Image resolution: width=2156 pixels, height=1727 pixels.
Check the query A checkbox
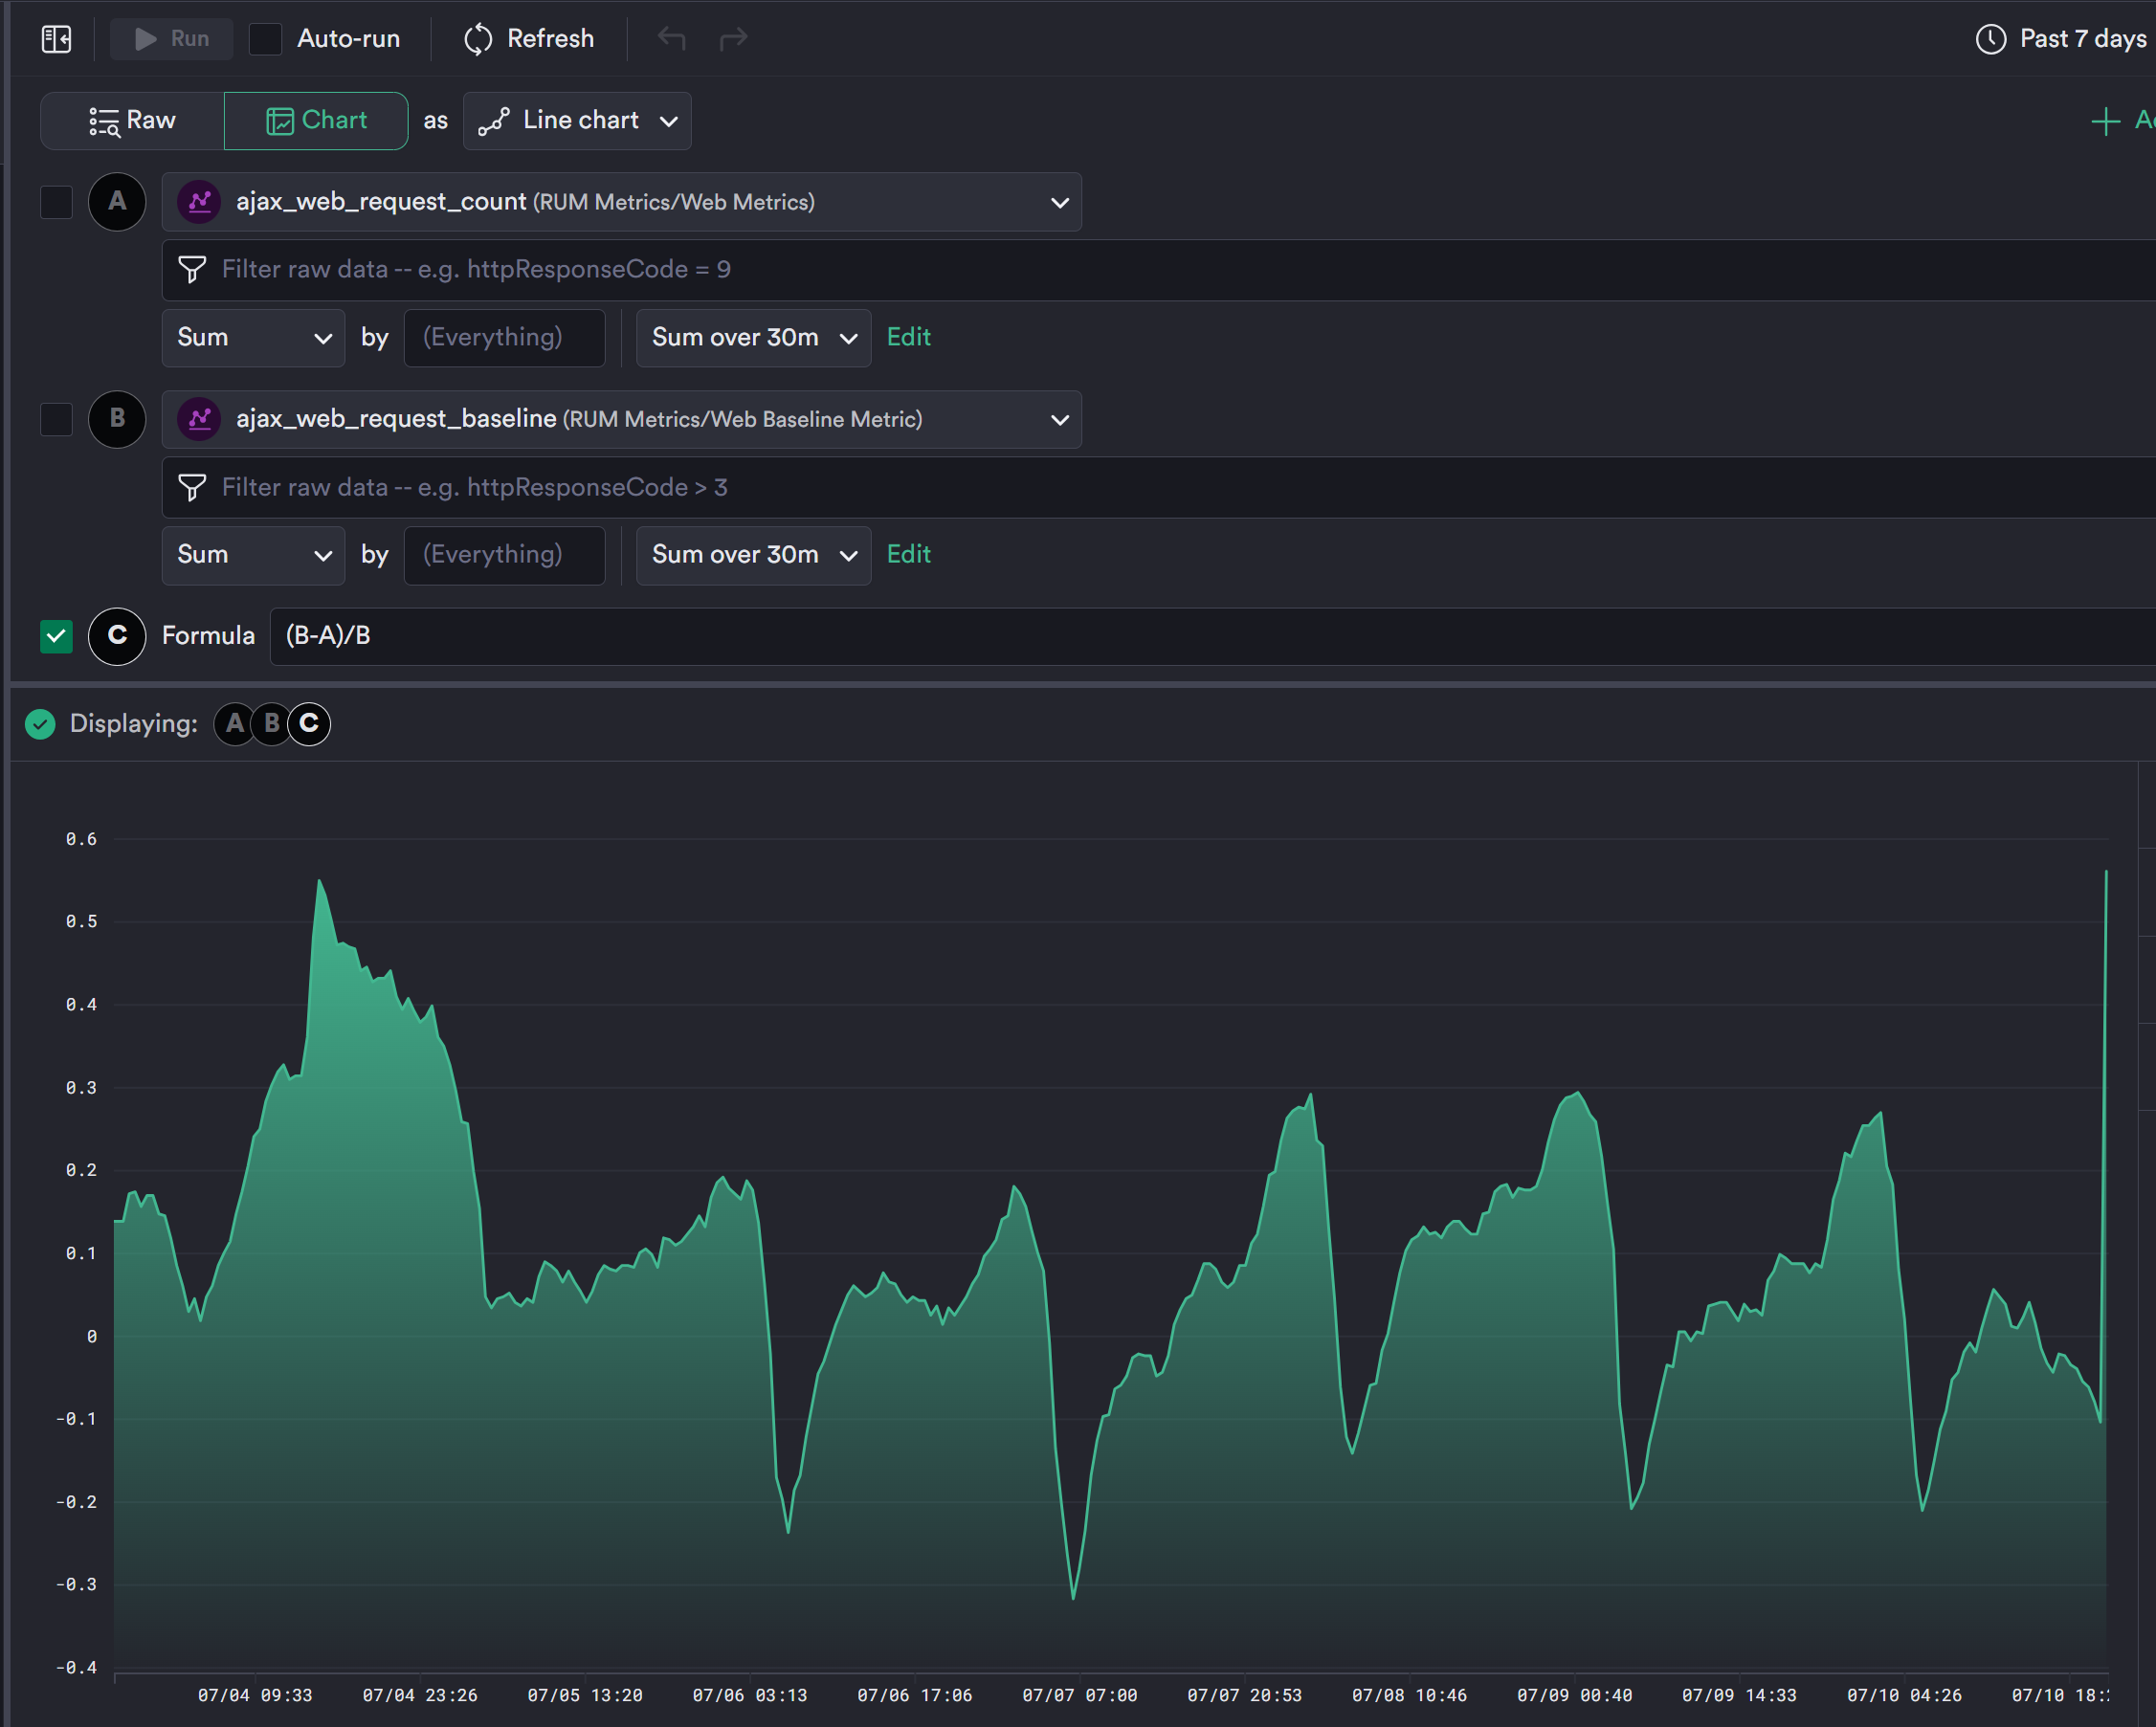(57, 202)
